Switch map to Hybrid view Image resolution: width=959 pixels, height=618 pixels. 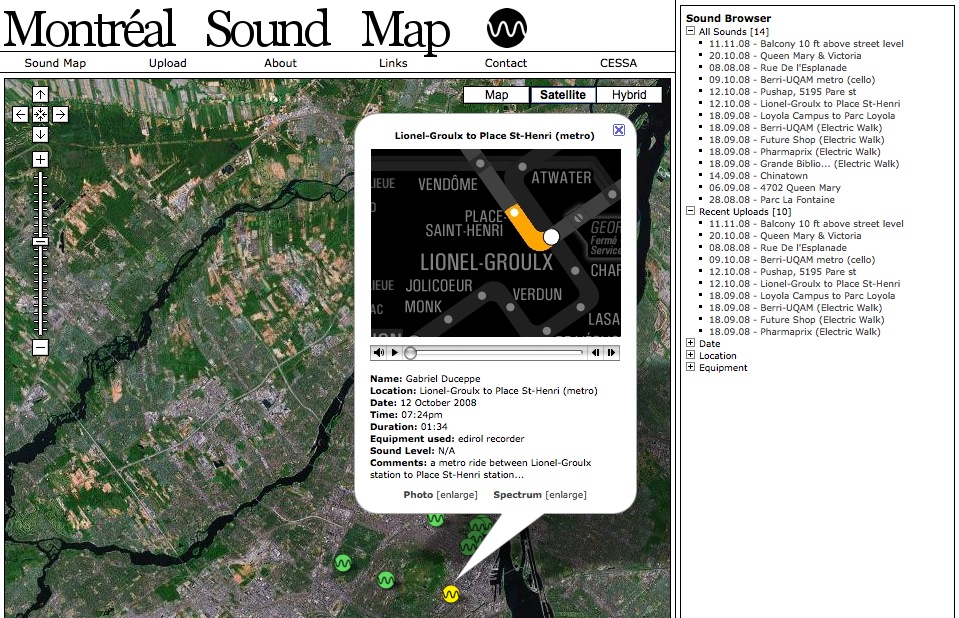click(629, 95)
